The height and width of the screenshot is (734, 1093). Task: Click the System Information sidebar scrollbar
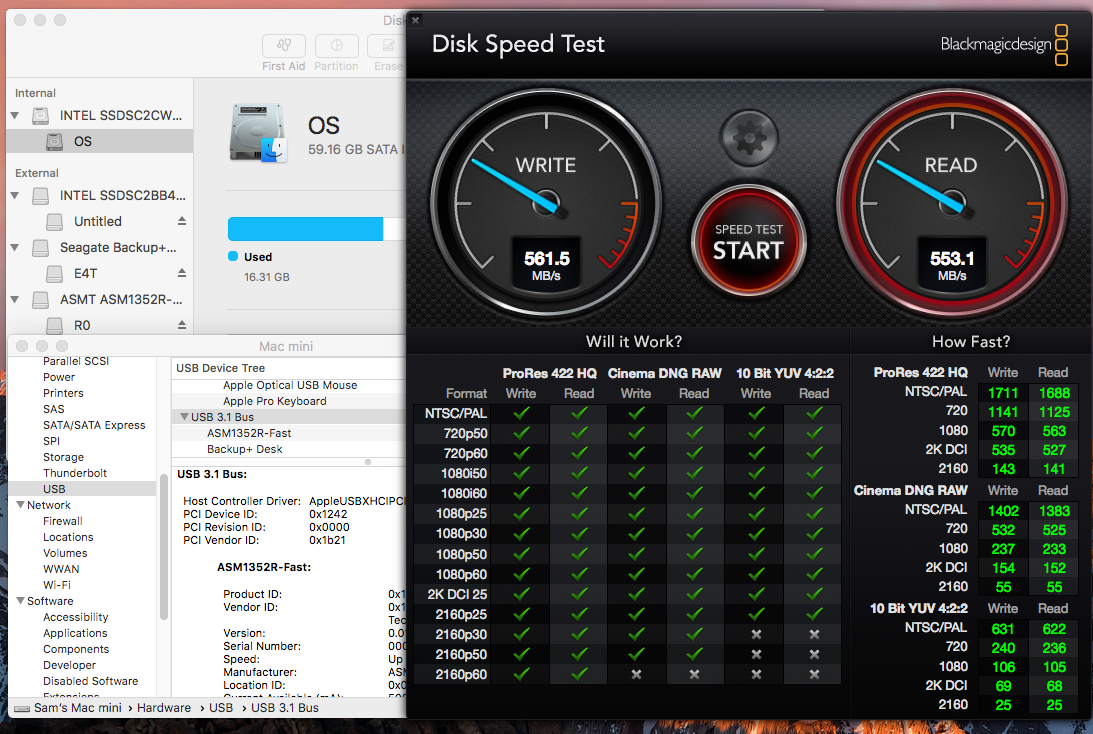163,546
